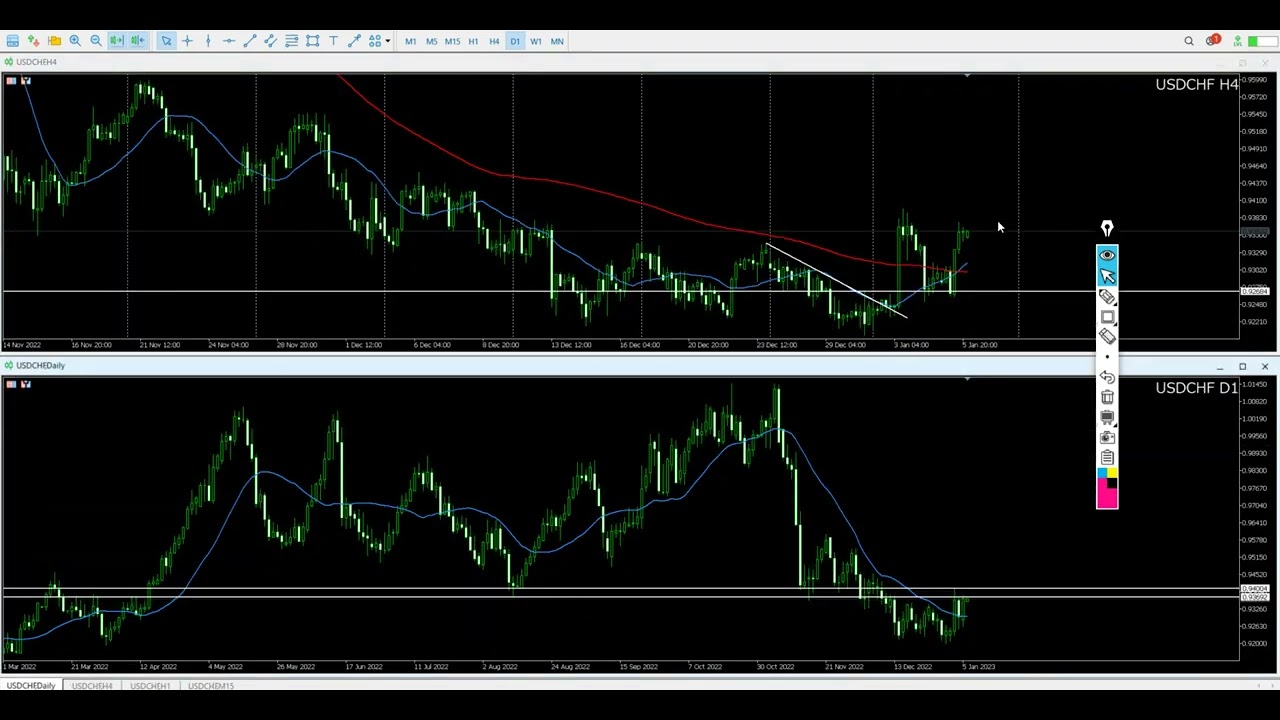Image resolution: width=1280 pixels, height=720 pixels.
Task: Select the W1 timeframe button
Action: 536,41
